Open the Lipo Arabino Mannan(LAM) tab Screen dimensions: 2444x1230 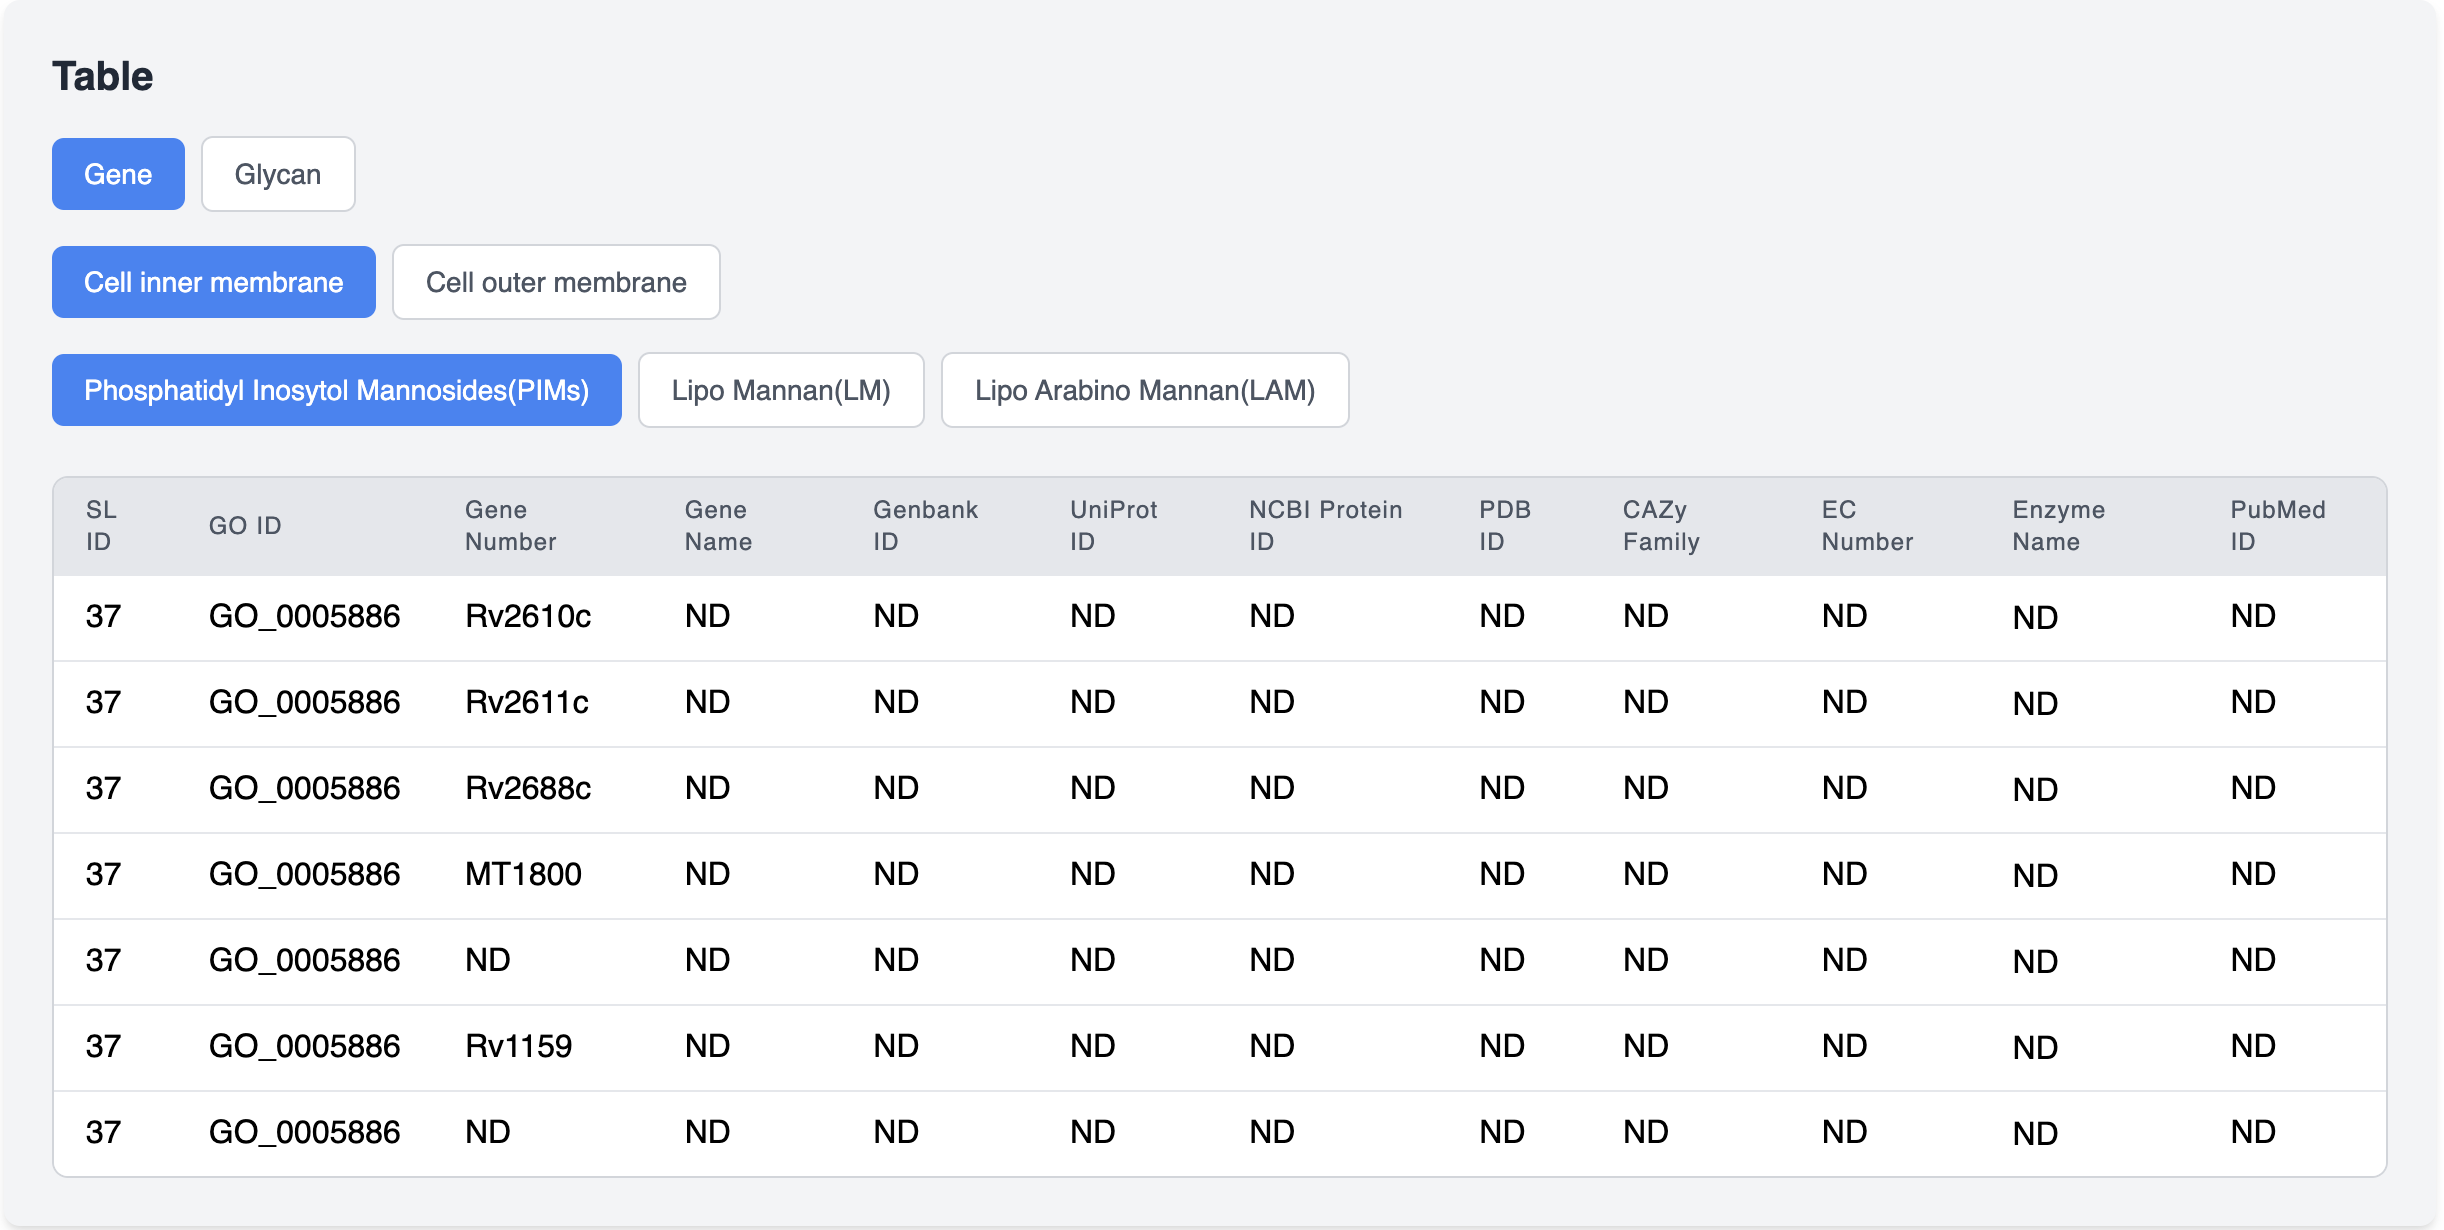pyautogui.click(x=1145, y=390)
